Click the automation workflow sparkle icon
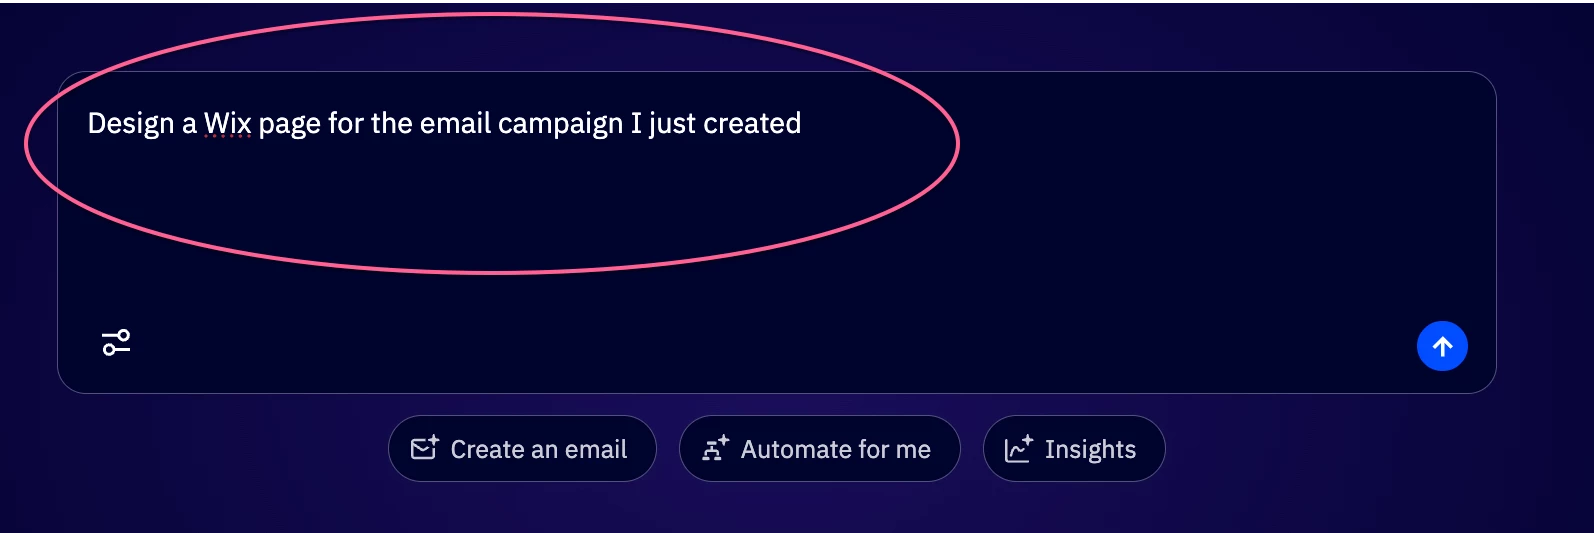The image size is (1594, 533). 715,448
